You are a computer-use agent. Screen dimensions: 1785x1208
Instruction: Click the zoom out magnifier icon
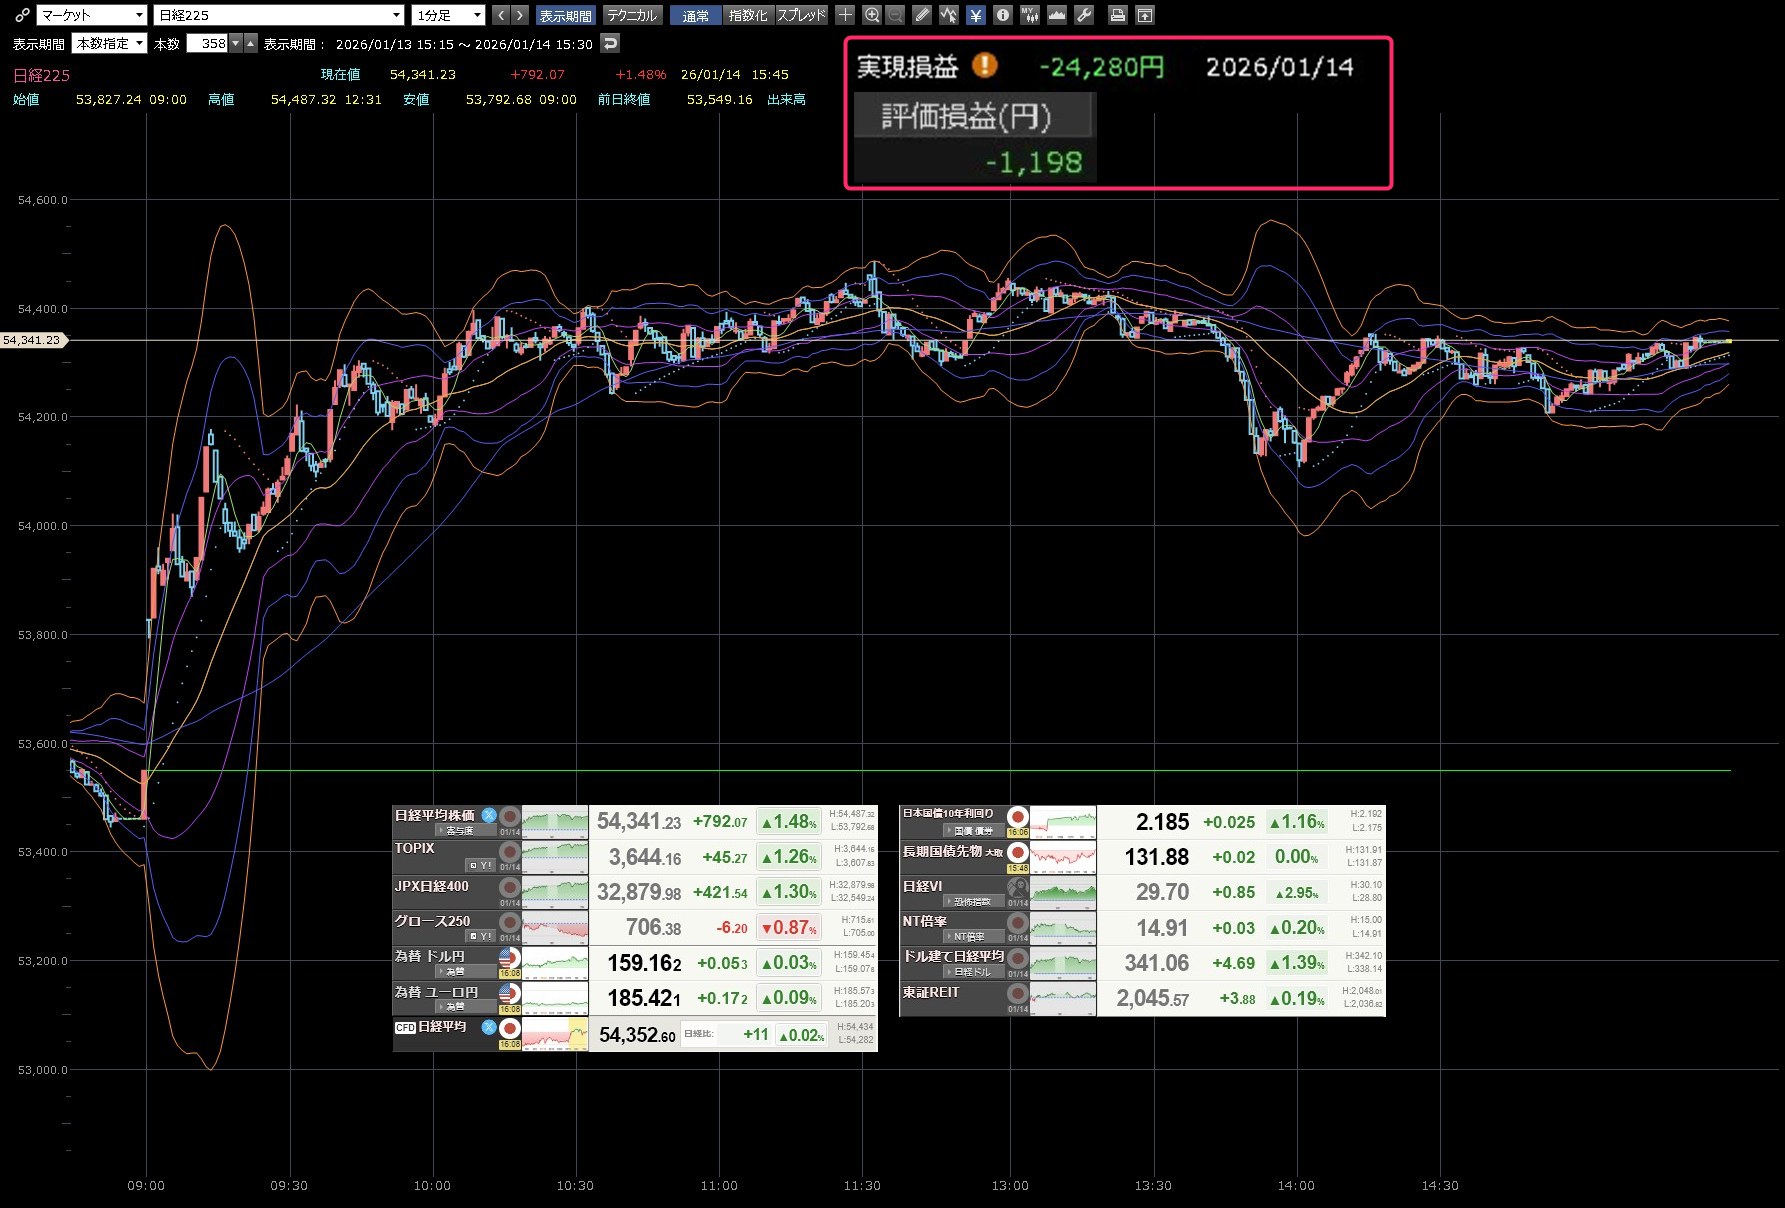tap(895, 15)
